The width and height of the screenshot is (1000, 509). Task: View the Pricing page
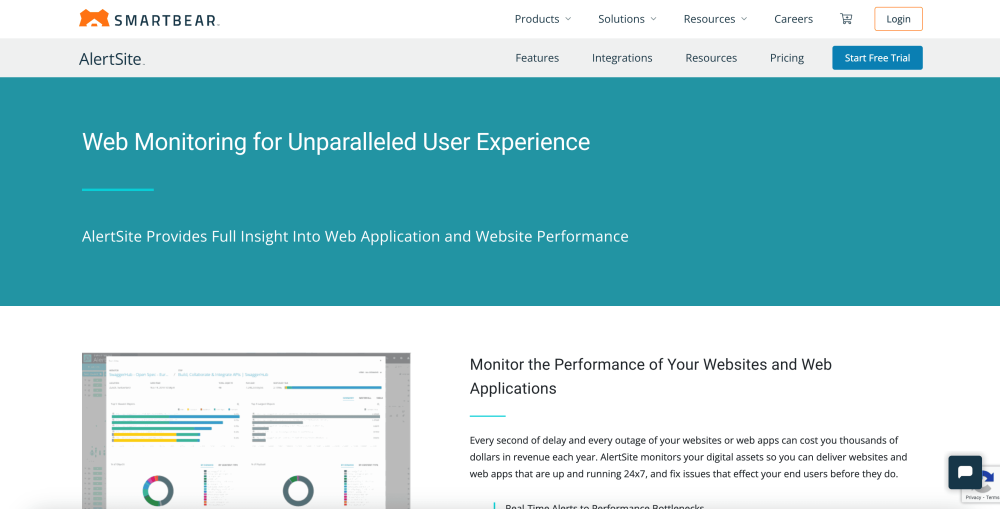pos(787,58)
